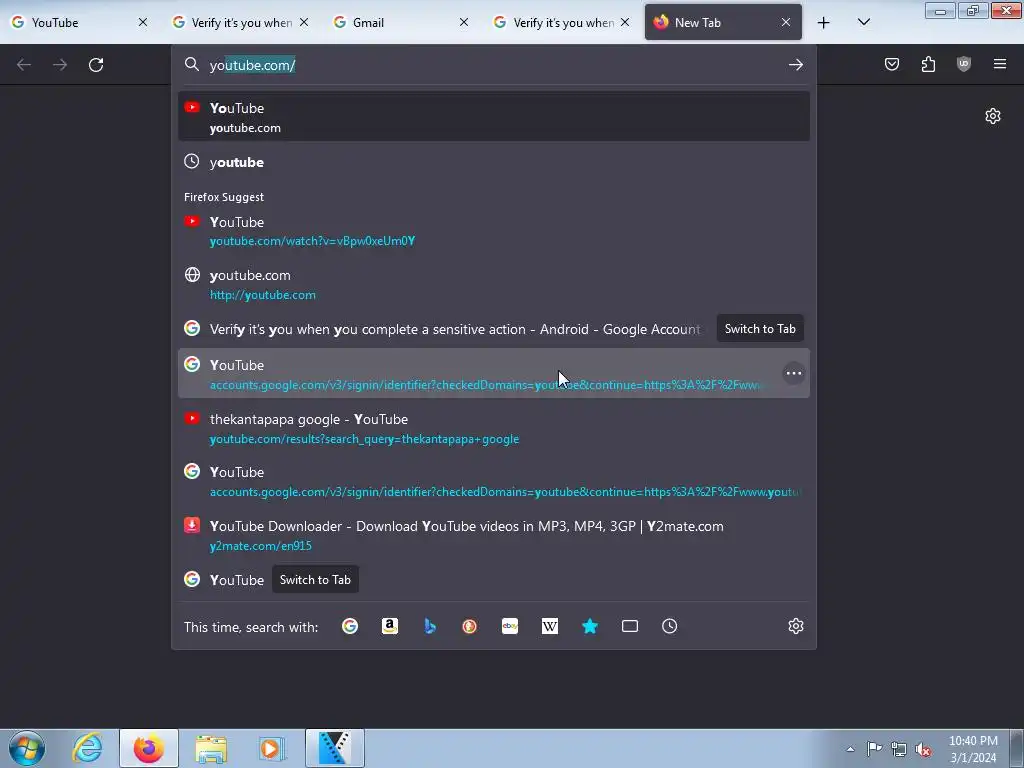Open new tab page personalize gear

click(x=993, y=116)
